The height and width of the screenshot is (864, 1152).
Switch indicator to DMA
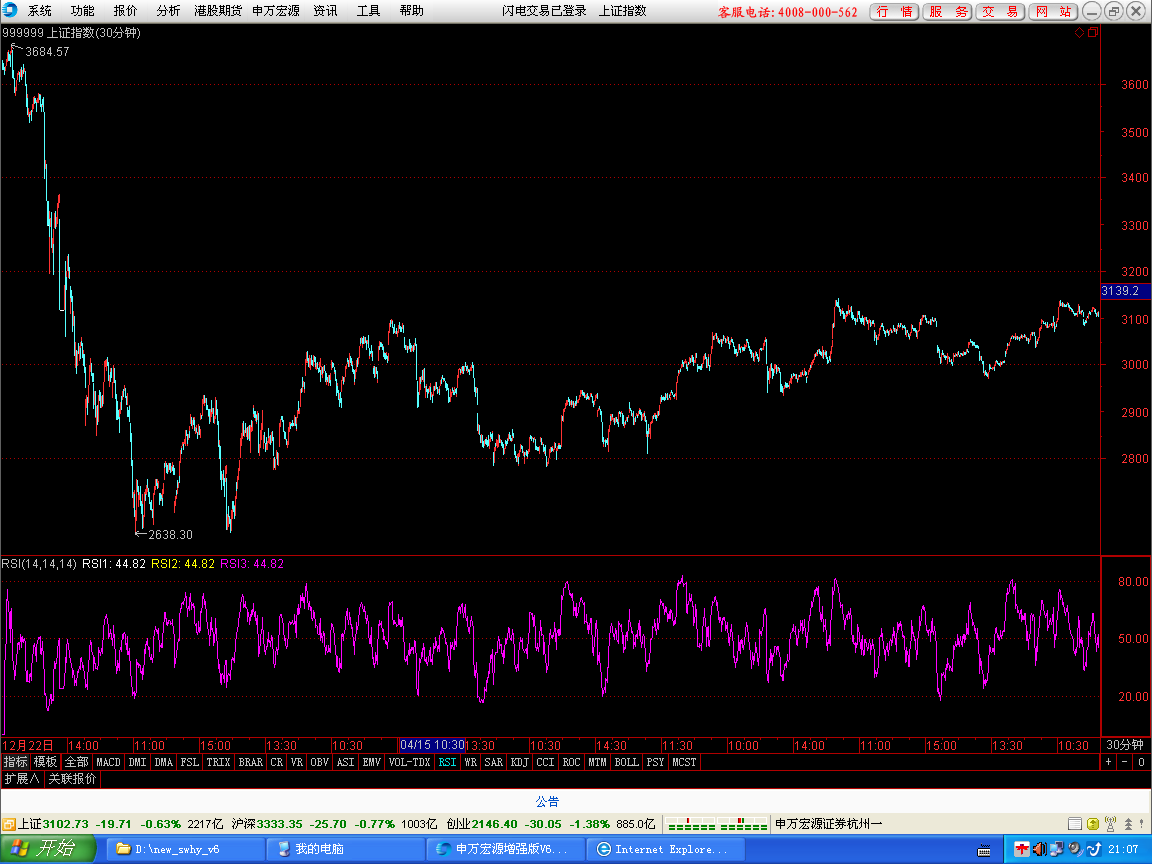pyautogui.click(x=164, y=762)
